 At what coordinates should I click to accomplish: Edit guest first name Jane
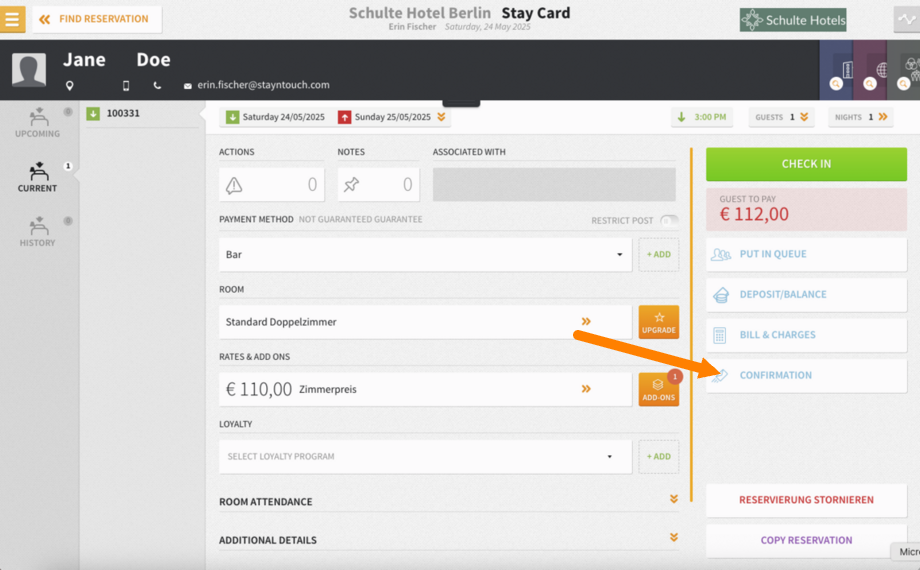click(x=84, y=59)
